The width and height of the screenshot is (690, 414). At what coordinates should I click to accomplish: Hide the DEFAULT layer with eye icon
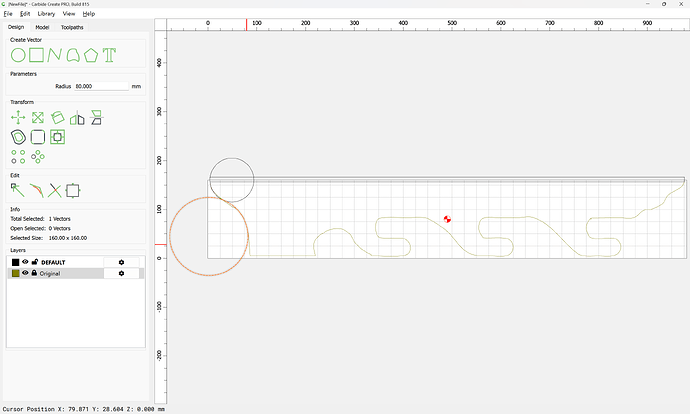tap(25, 262)
